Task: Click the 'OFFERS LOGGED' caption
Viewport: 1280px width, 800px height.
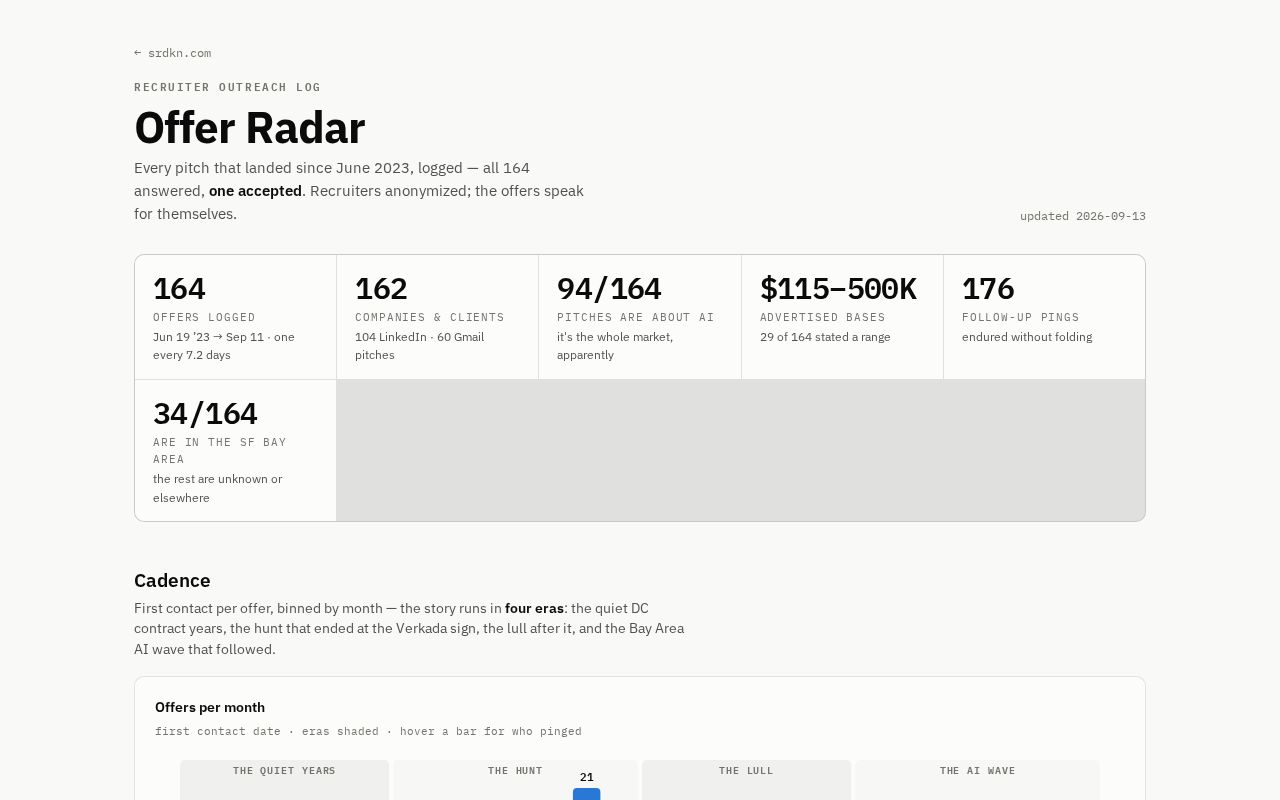Action: [x=204, y=317]
